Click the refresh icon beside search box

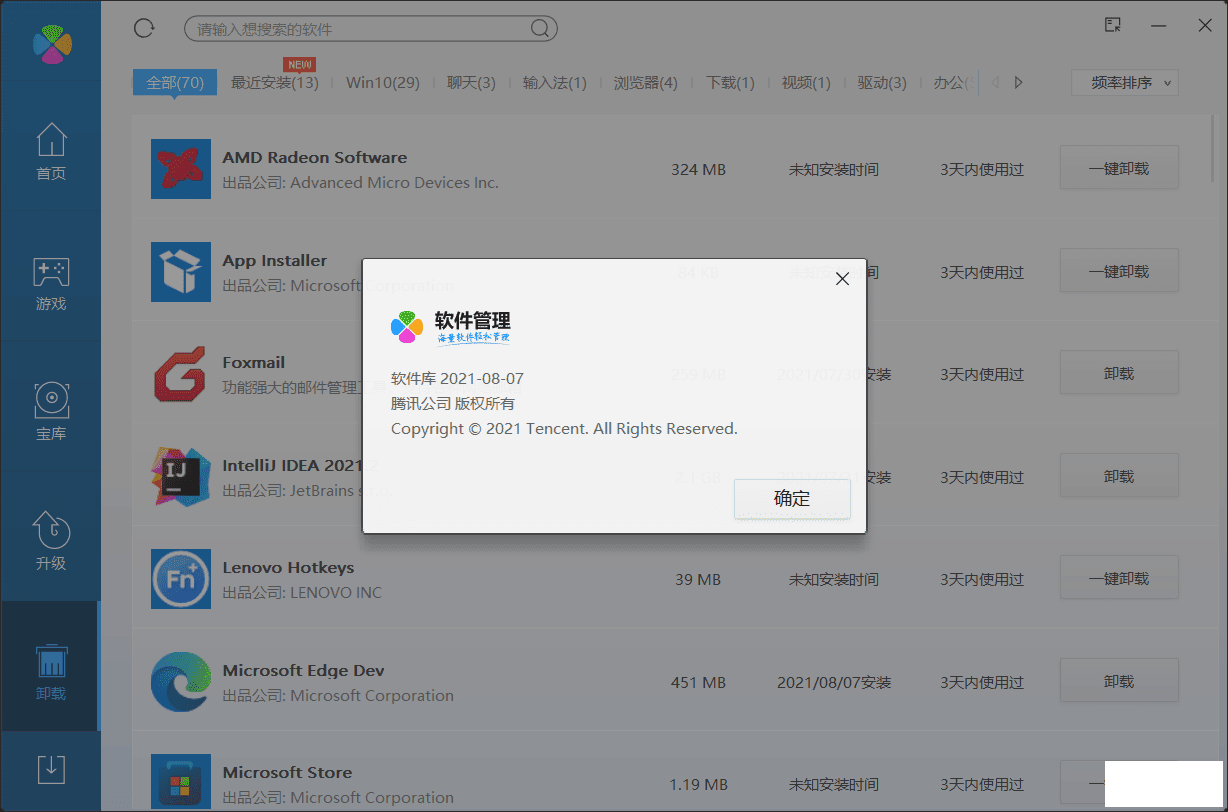coord(144,28)
